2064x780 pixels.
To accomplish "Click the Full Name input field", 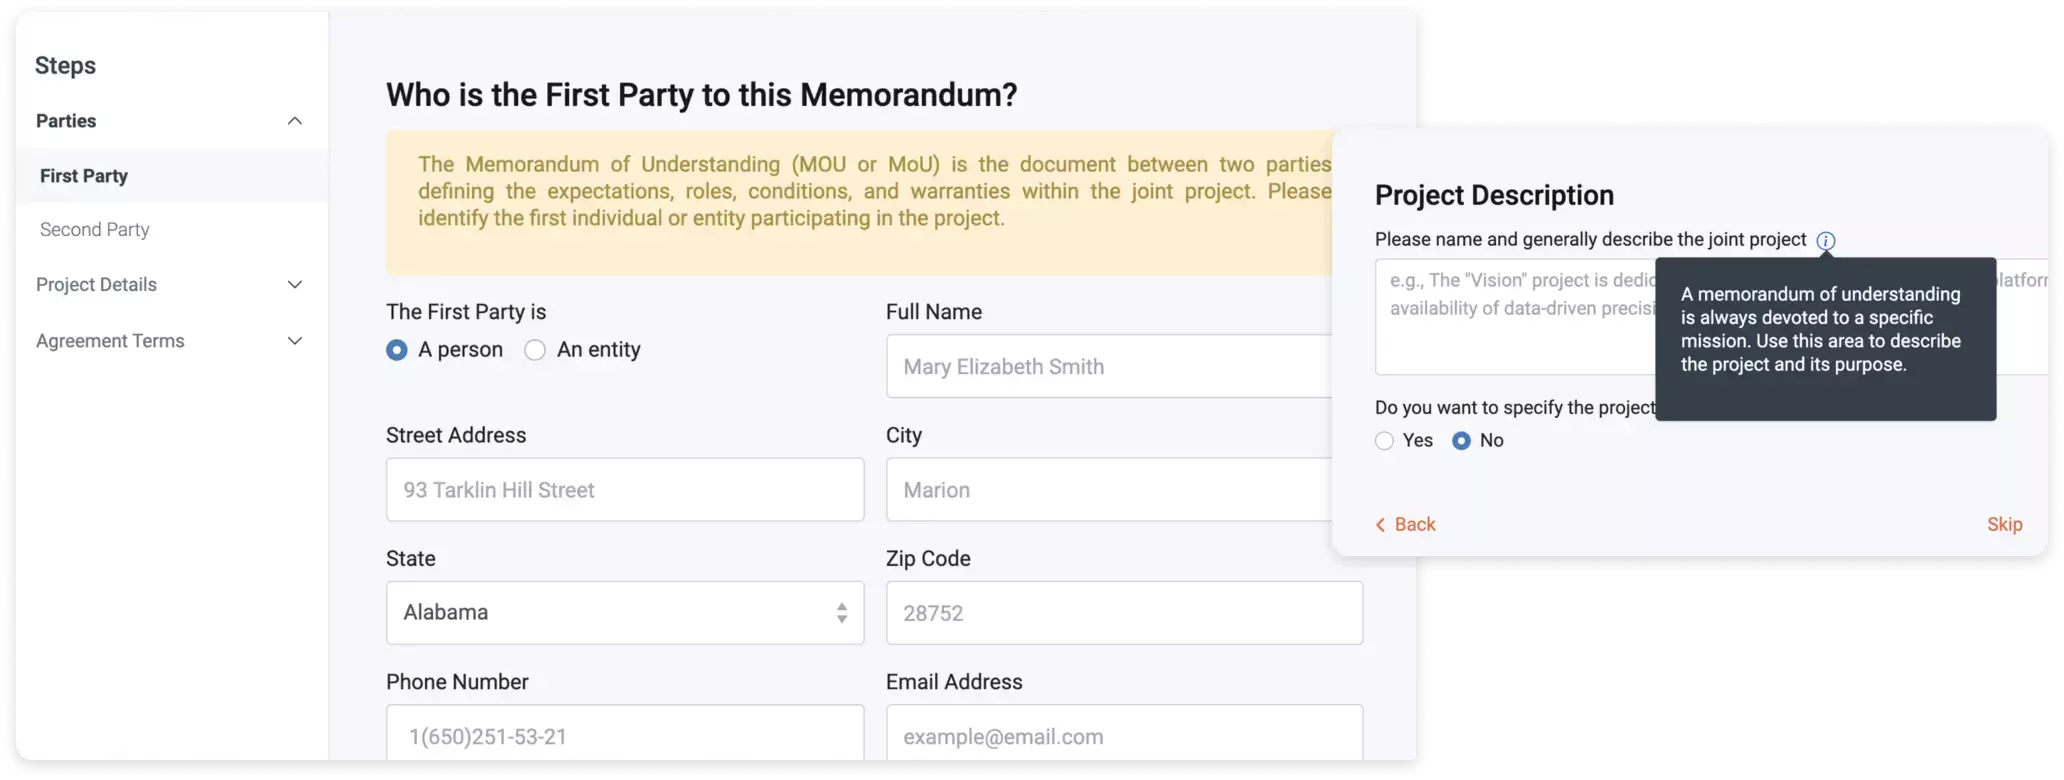I will click(x=1109, y=367).
